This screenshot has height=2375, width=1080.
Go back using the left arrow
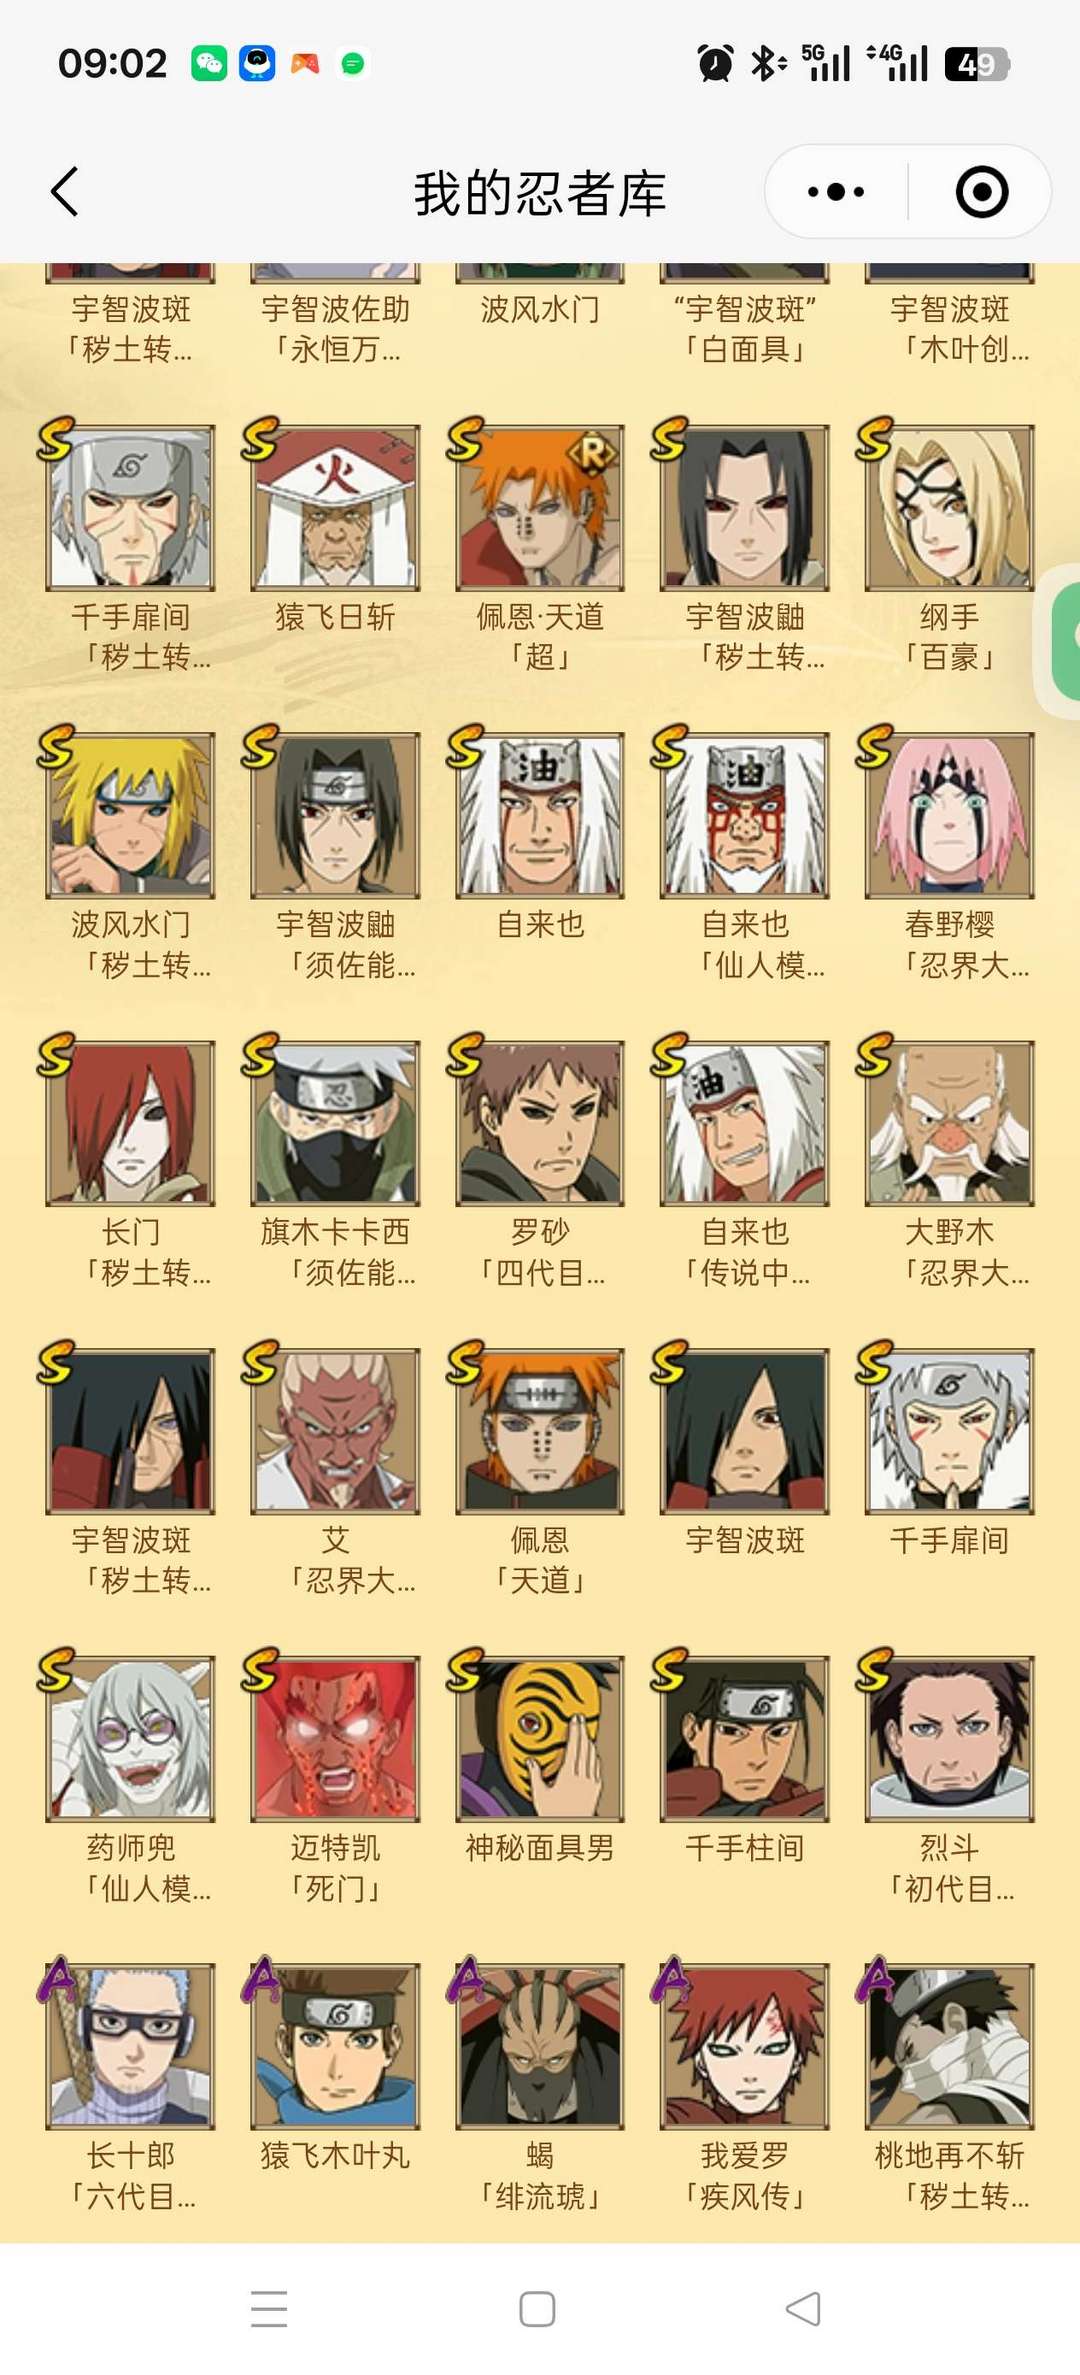click(65, 192)
